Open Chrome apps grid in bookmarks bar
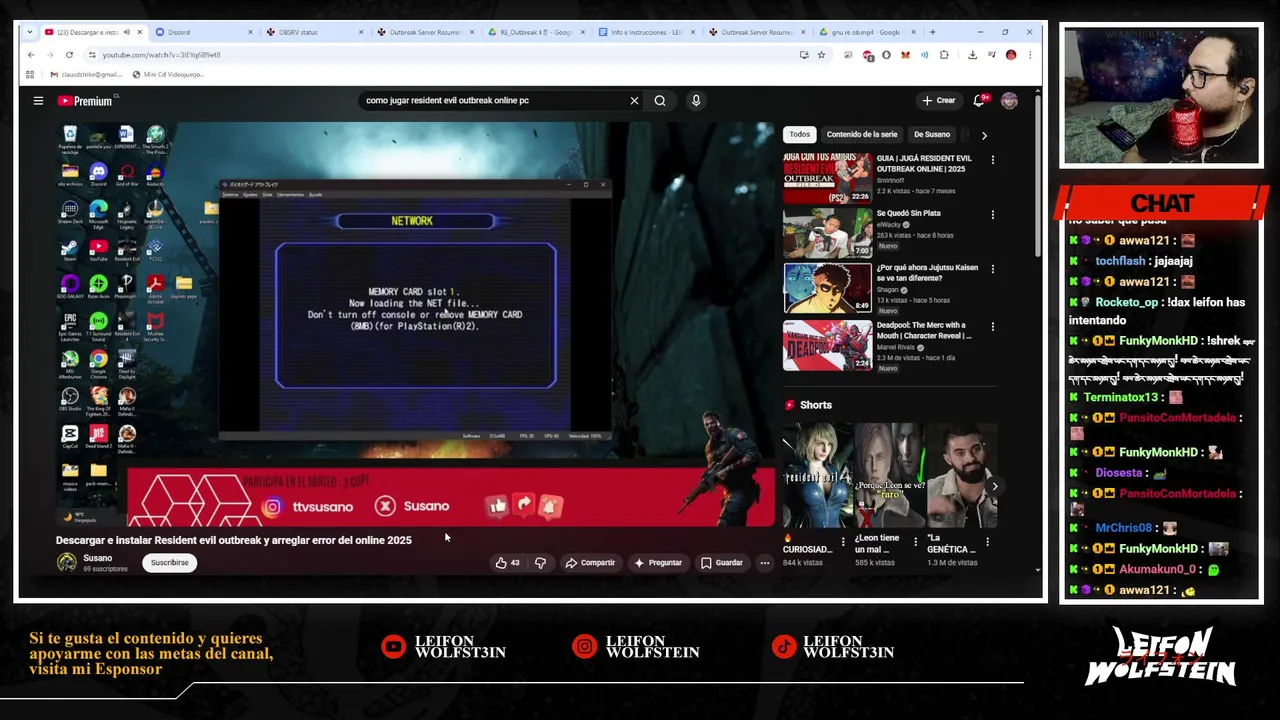 tap(30, 74)
